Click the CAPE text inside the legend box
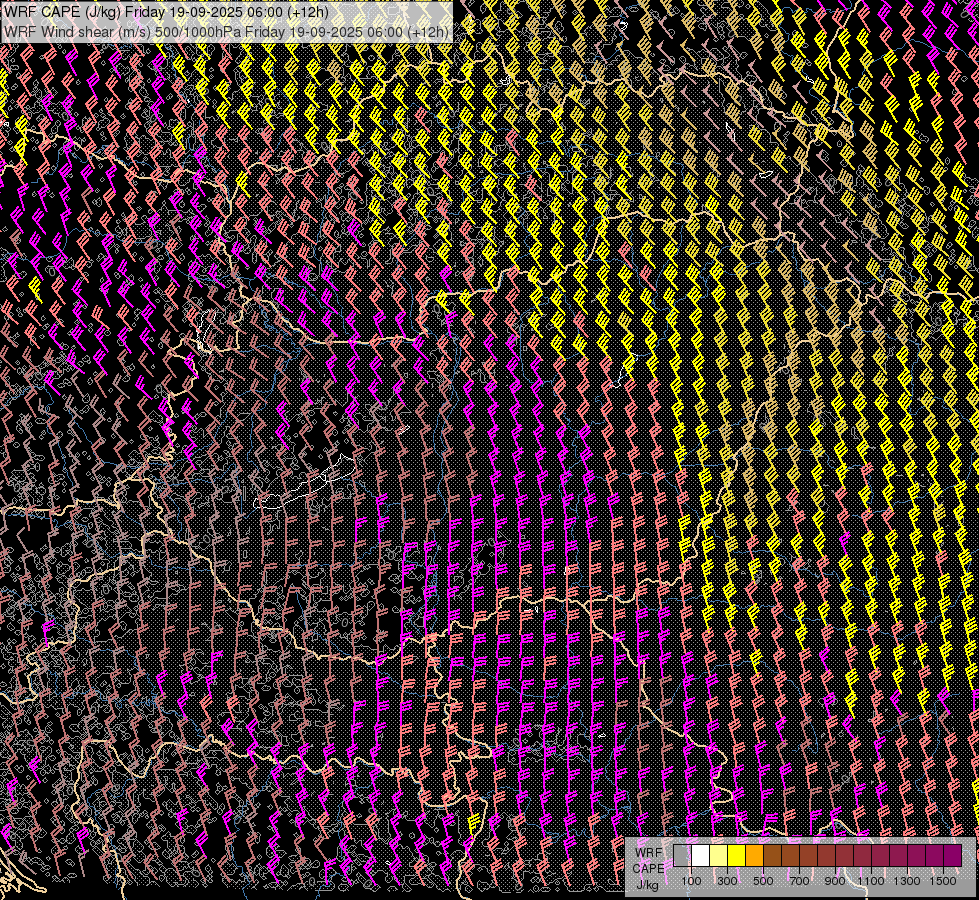 coord(648,868)
